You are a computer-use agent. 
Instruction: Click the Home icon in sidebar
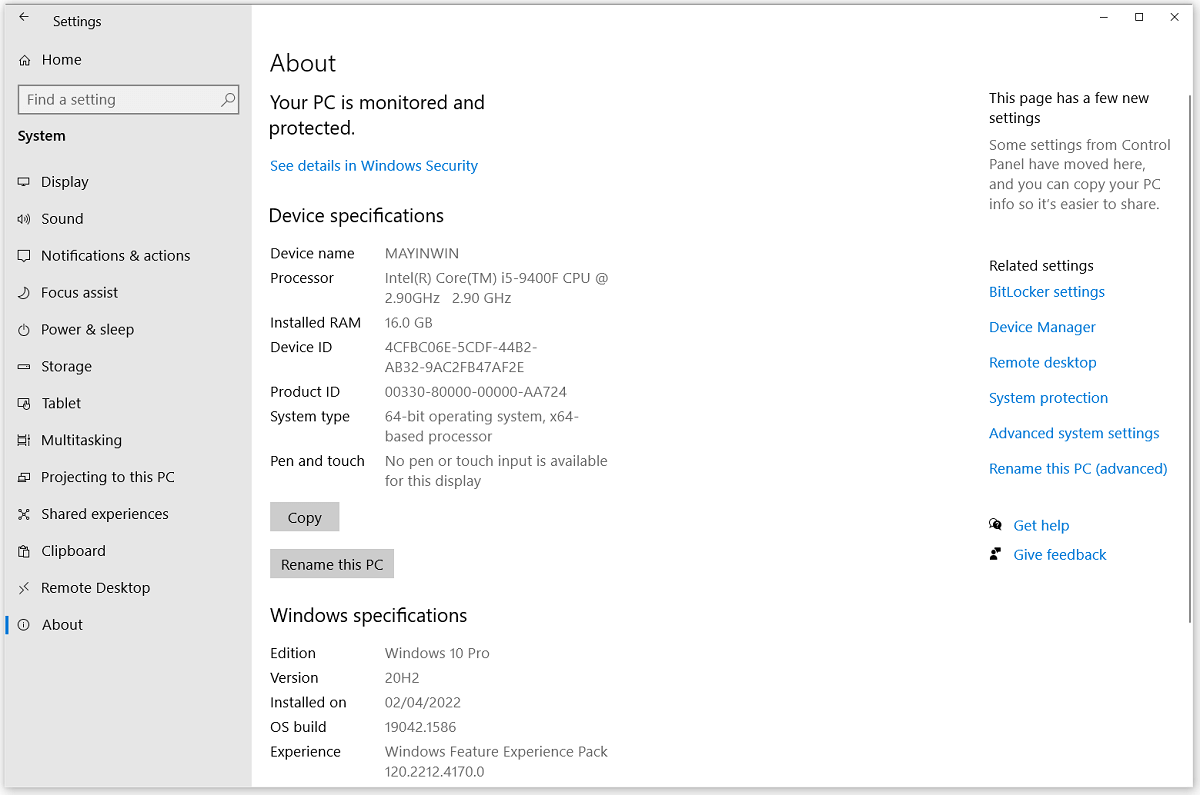pos(25,60)
